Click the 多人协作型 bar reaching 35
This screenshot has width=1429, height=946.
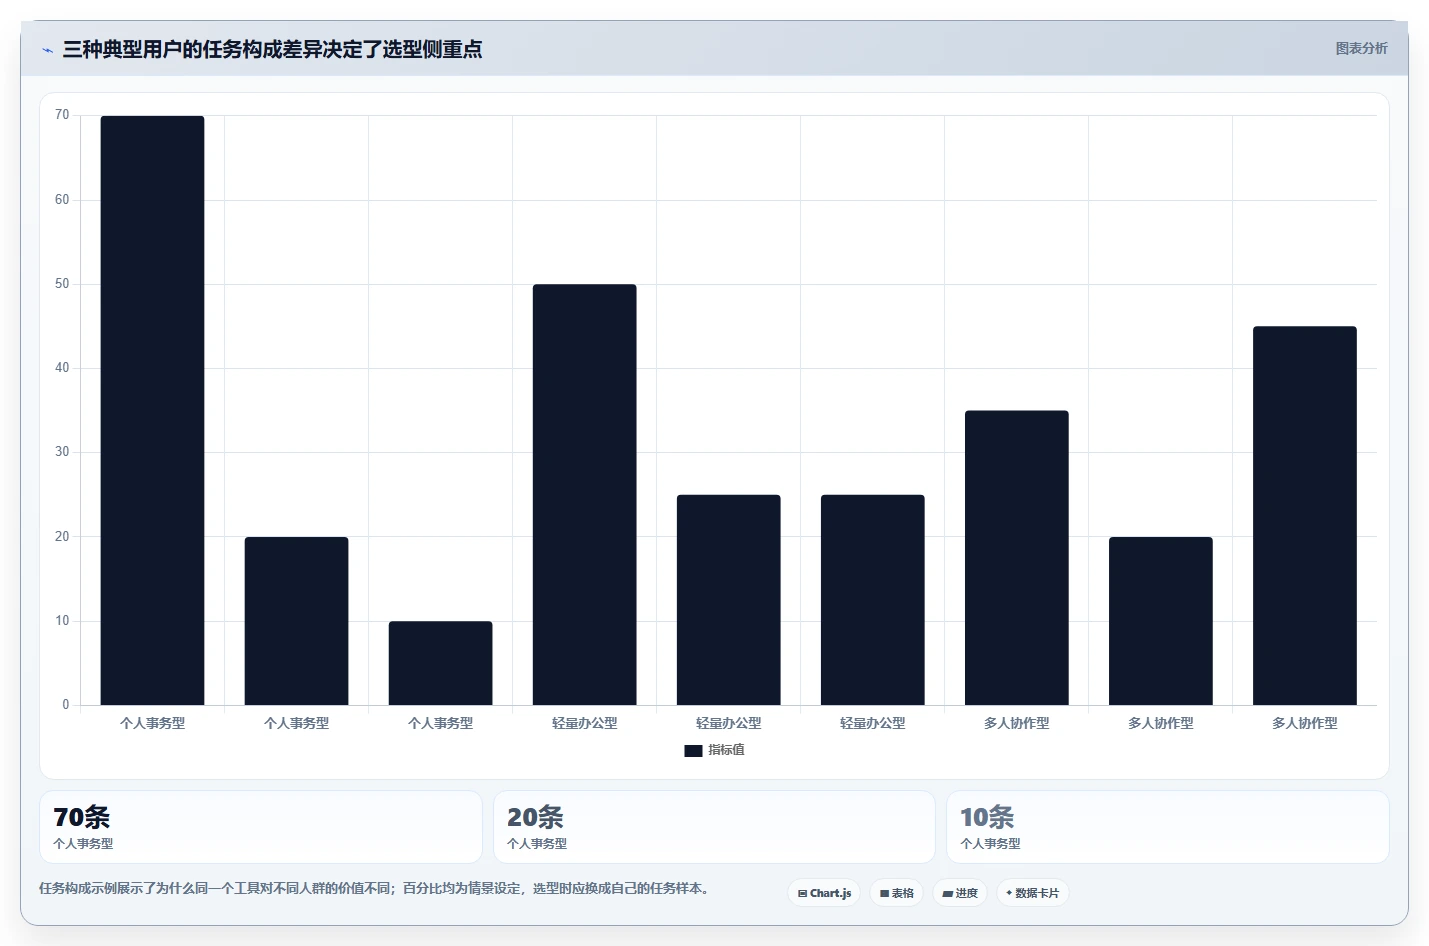1016,558
